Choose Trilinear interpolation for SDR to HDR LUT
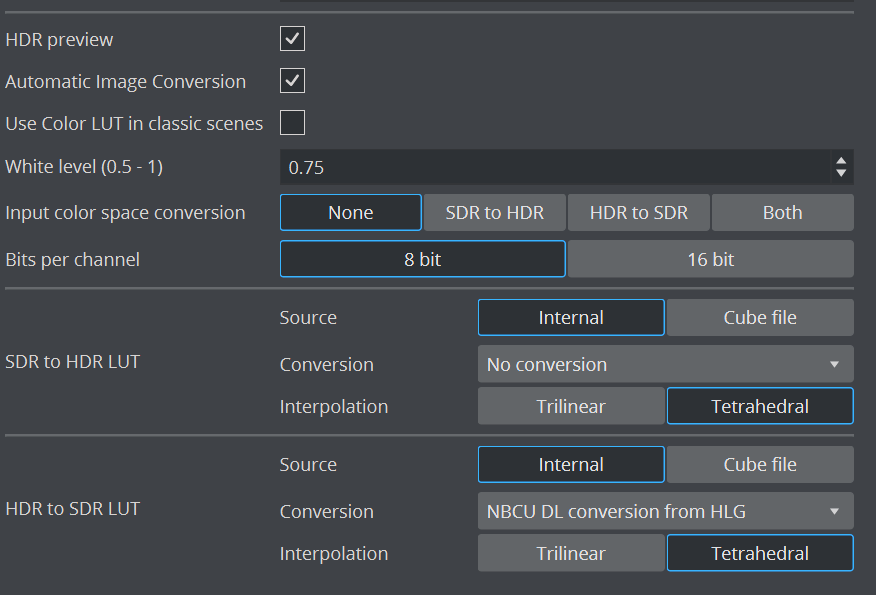Screen dimensions: 876x595 coord(570,406)
